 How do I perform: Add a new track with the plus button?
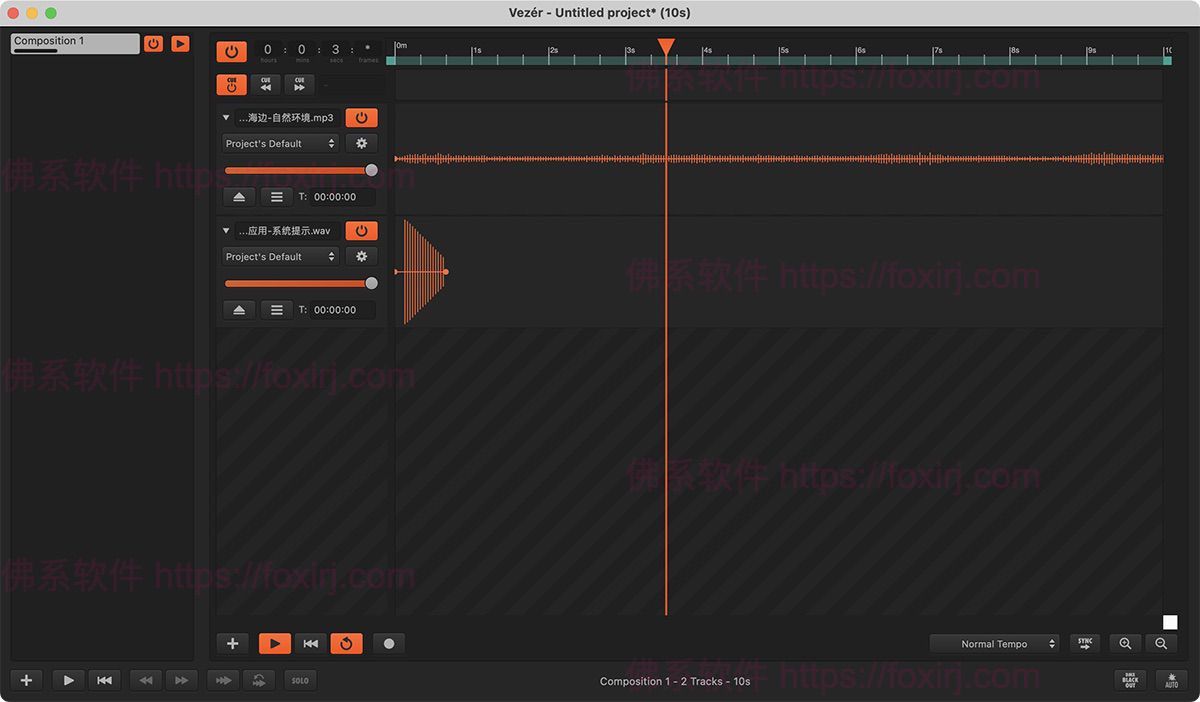pos(232,644)
